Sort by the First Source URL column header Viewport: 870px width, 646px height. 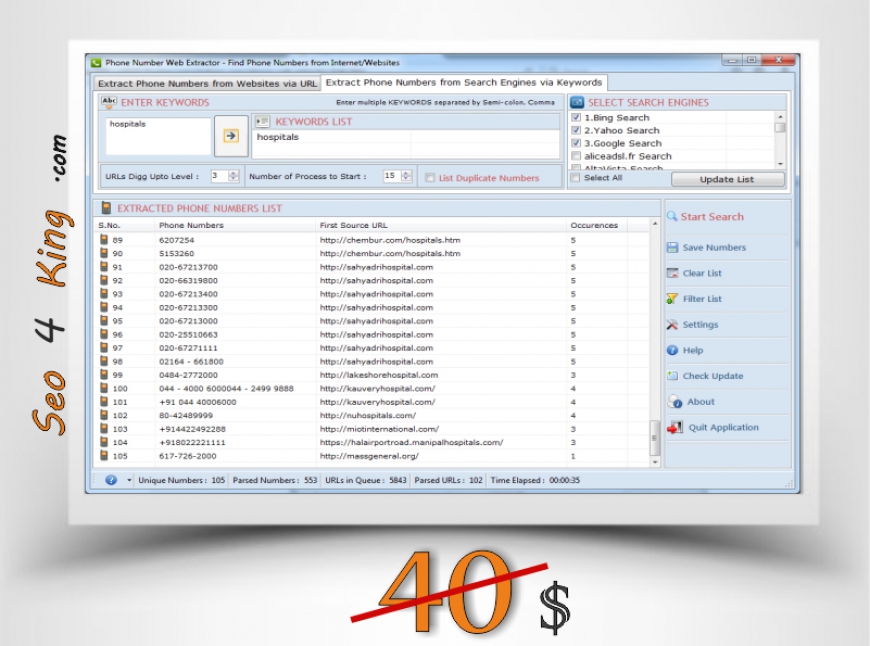pyautogui.click(x=353, y=225)
